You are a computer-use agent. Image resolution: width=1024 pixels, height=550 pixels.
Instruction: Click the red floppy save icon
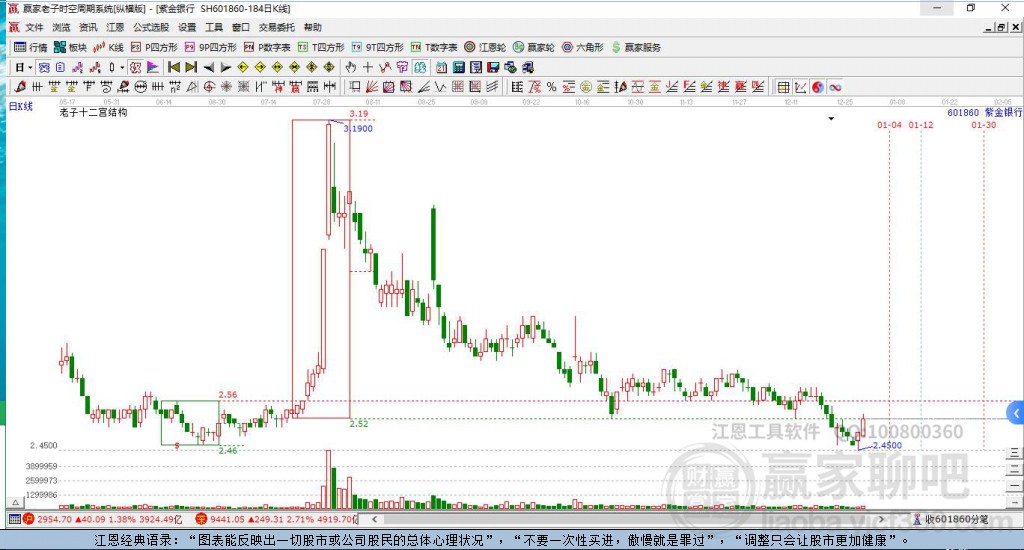click(492, 67)
